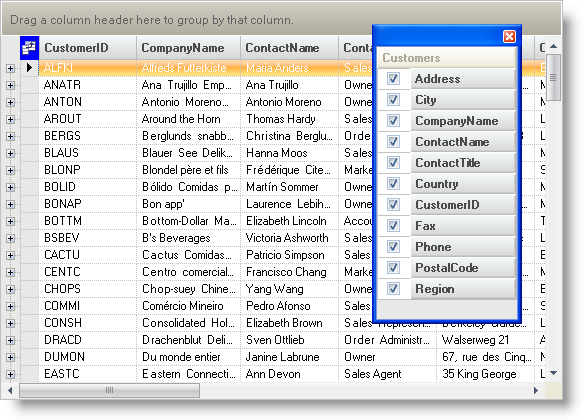Click the PostalCode button in column chooser

[463, 268]
